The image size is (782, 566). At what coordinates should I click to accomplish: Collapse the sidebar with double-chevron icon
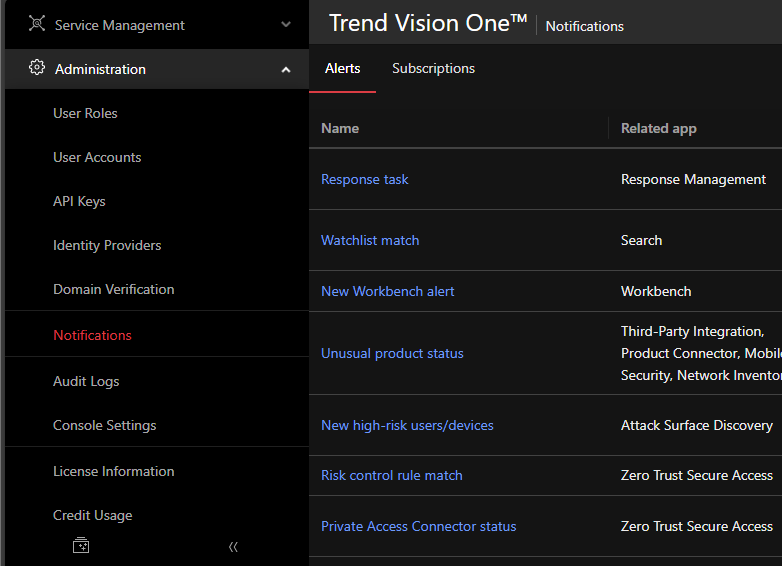pyautogui.click(x=233, y=546)
